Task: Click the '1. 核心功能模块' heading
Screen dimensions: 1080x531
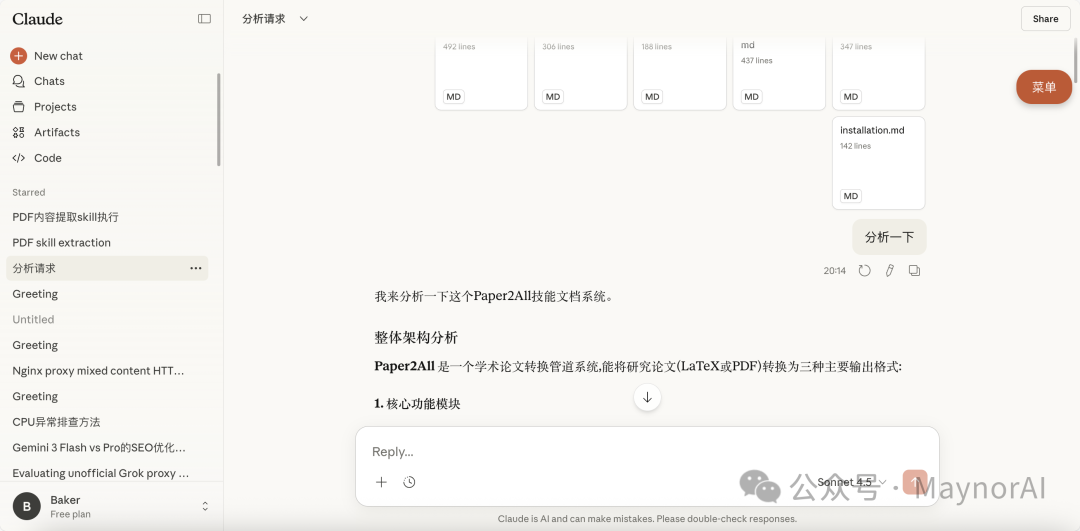Action: pyautogui.click(x=417, y=404)
